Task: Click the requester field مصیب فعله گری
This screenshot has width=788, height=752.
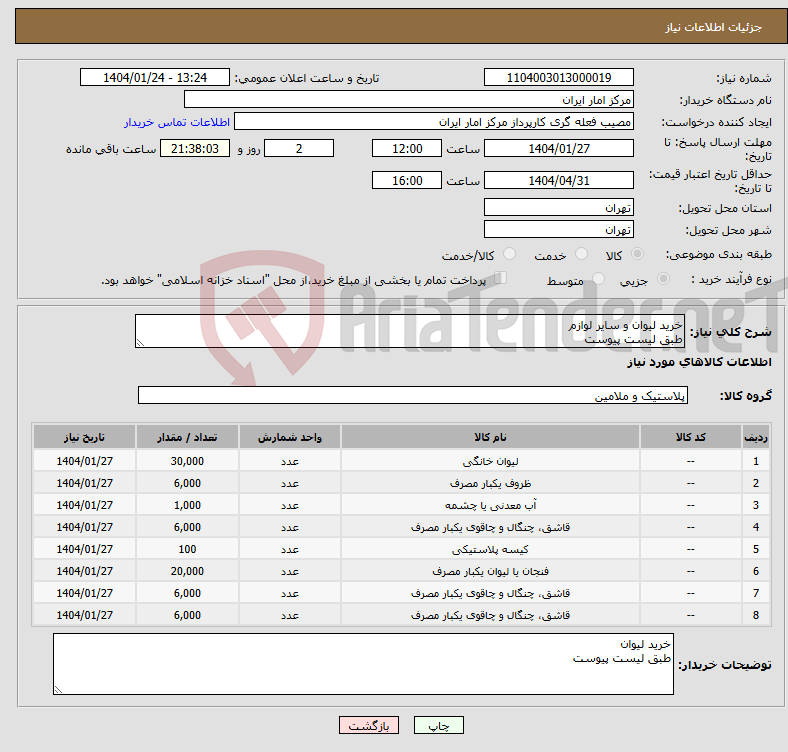Action: (x=434, y=122)
